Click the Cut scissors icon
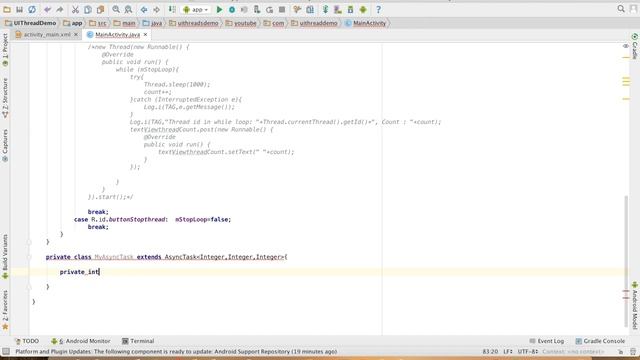The image size is (640, 360). pyautogui.click(x=75, y=9)
